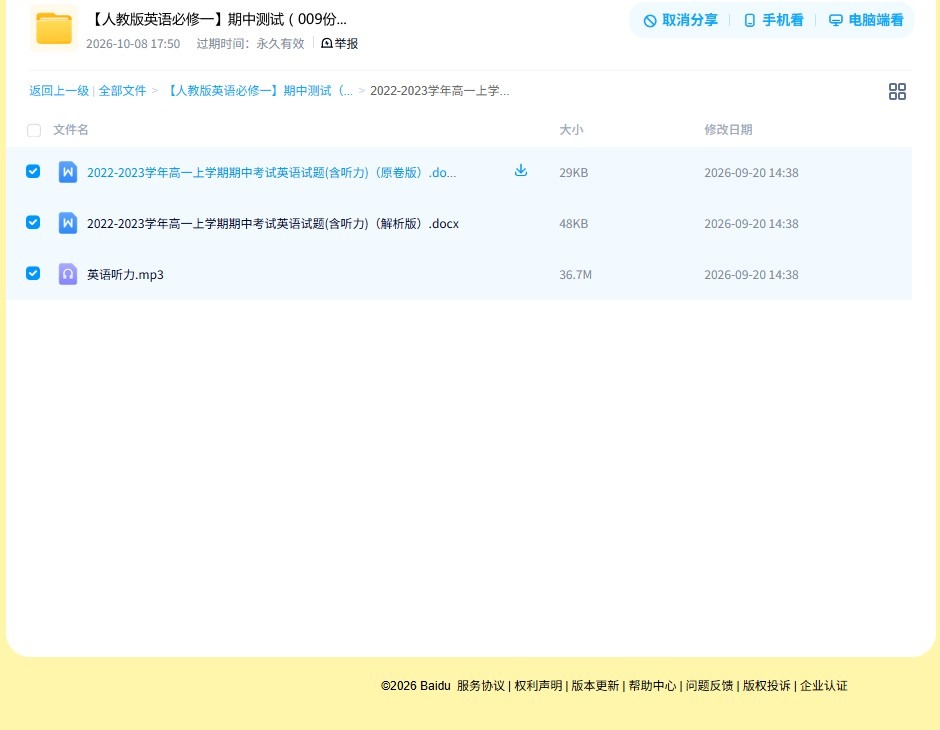
Task: Click 帮助中心 footer link
Action: click(x=652, y=686)
